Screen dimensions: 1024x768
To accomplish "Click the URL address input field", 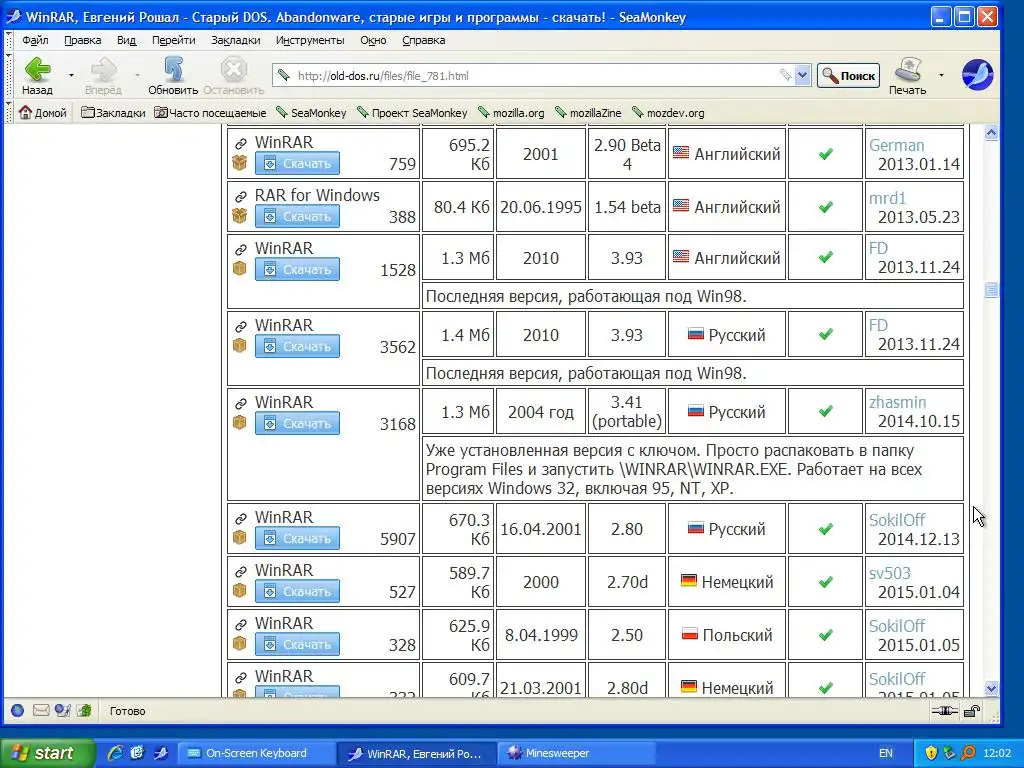I will [x=536, y=75].
